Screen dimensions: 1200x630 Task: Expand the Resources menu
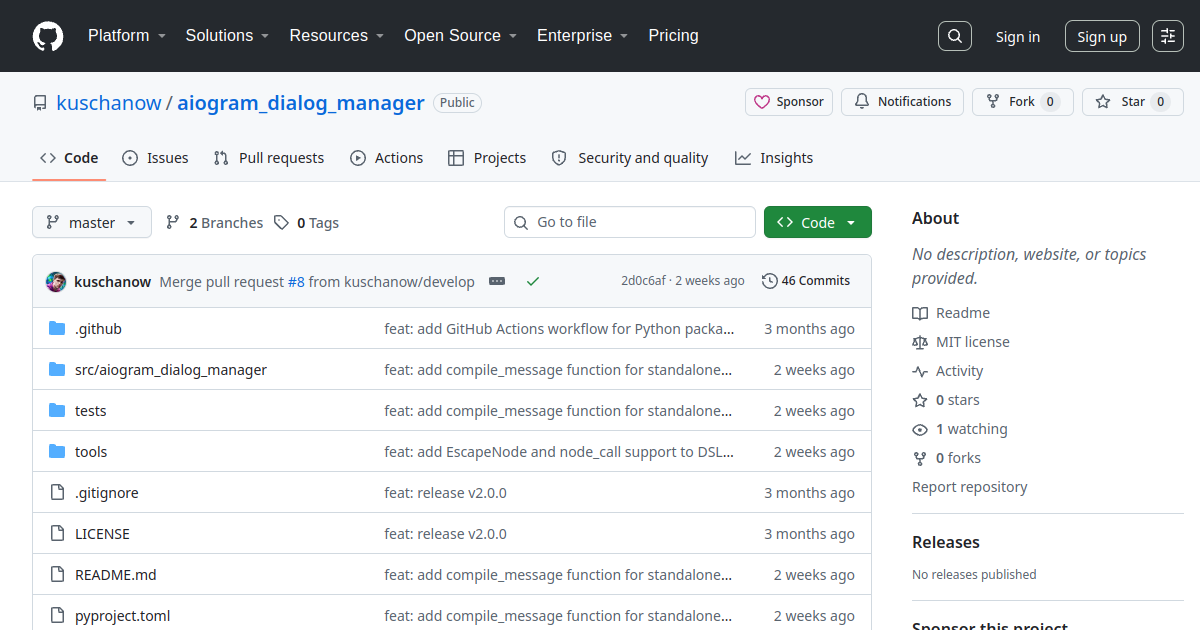337,36
